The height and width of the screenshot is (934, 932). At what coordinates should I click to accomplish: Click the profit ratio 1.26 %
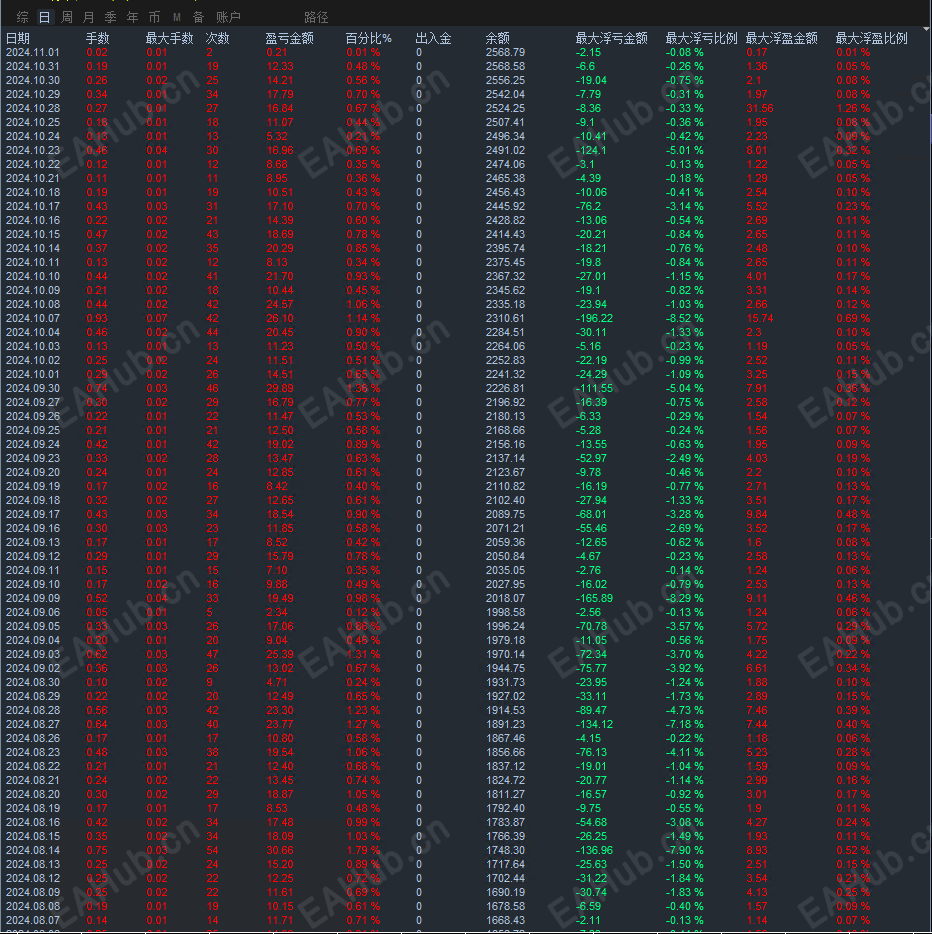tap(853, 108)
